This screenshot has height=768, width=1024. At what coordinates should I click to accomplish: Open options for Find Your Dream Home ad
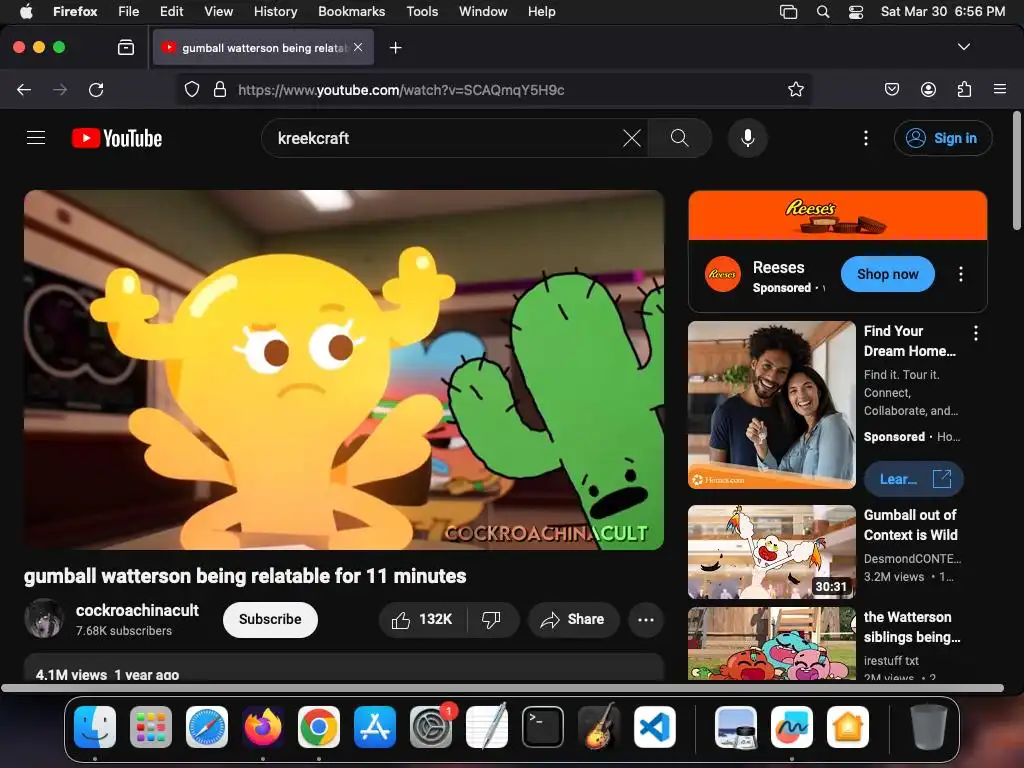[x=976, y=333]
